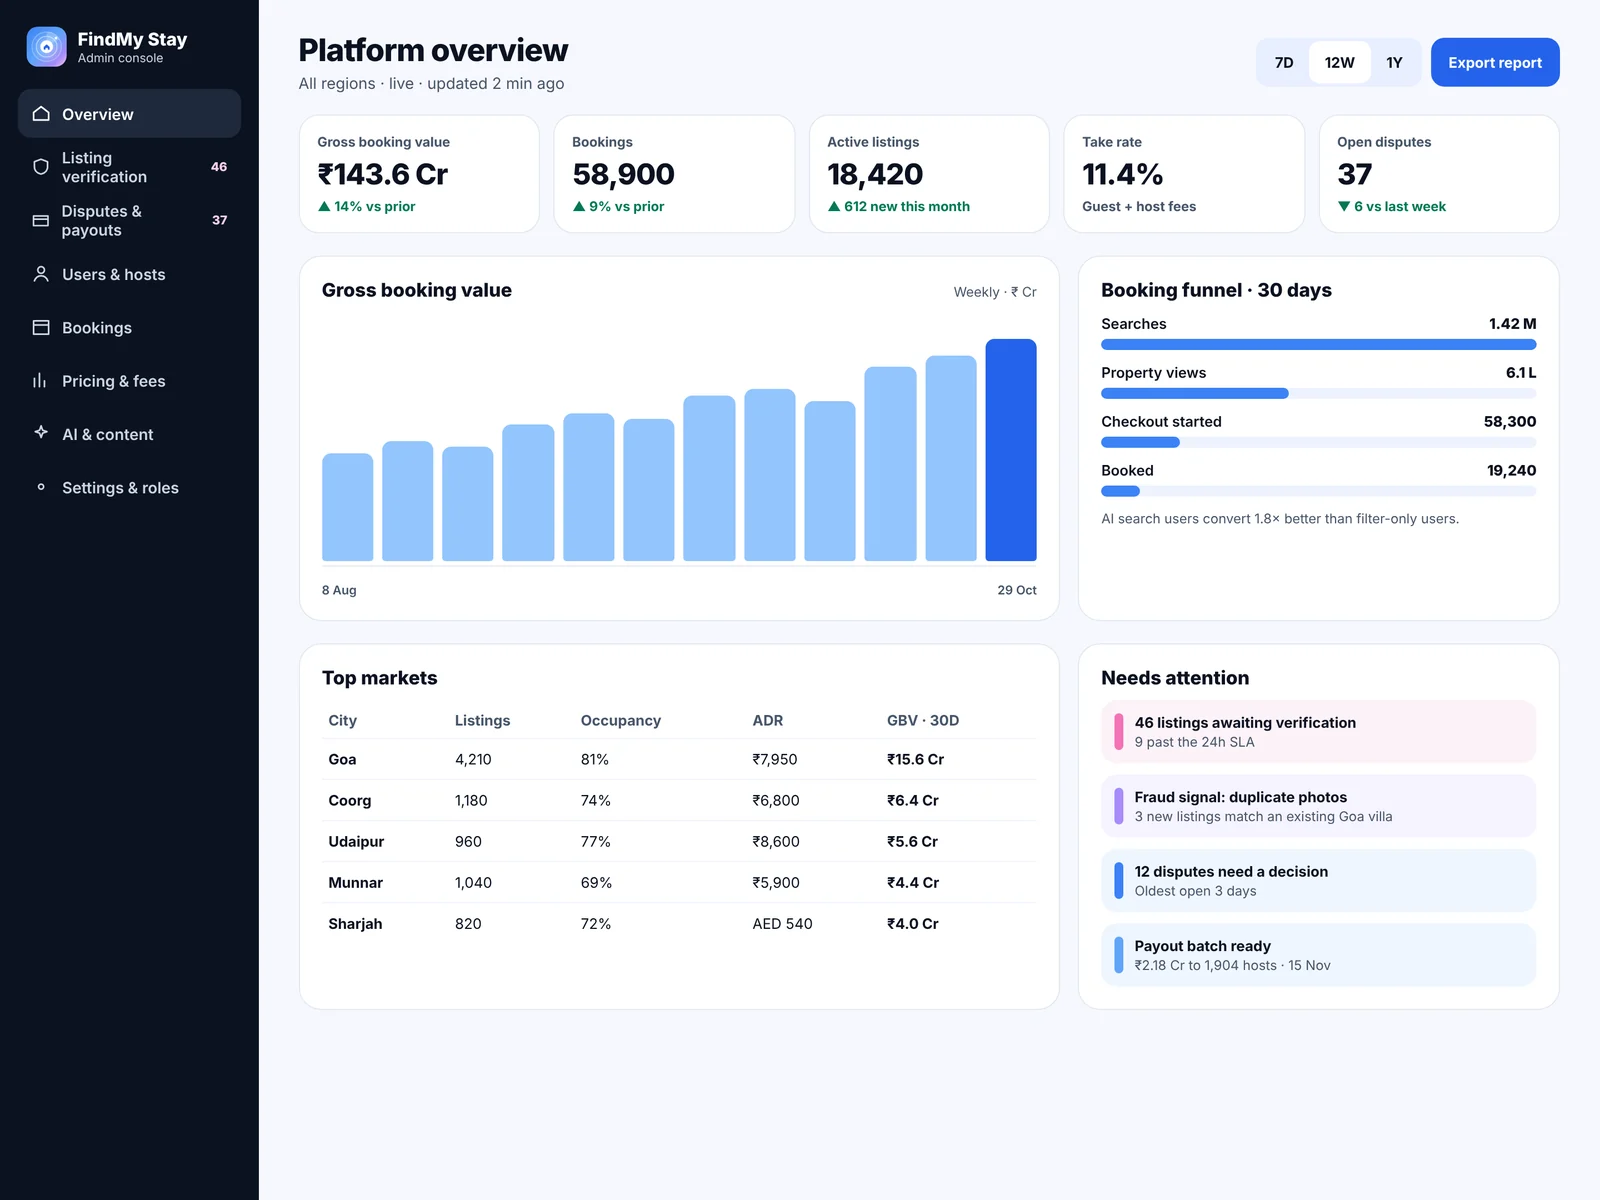Click the 58,300 checkout started value
The height and width of the screenshot is (1200, 1600).
1510,421
